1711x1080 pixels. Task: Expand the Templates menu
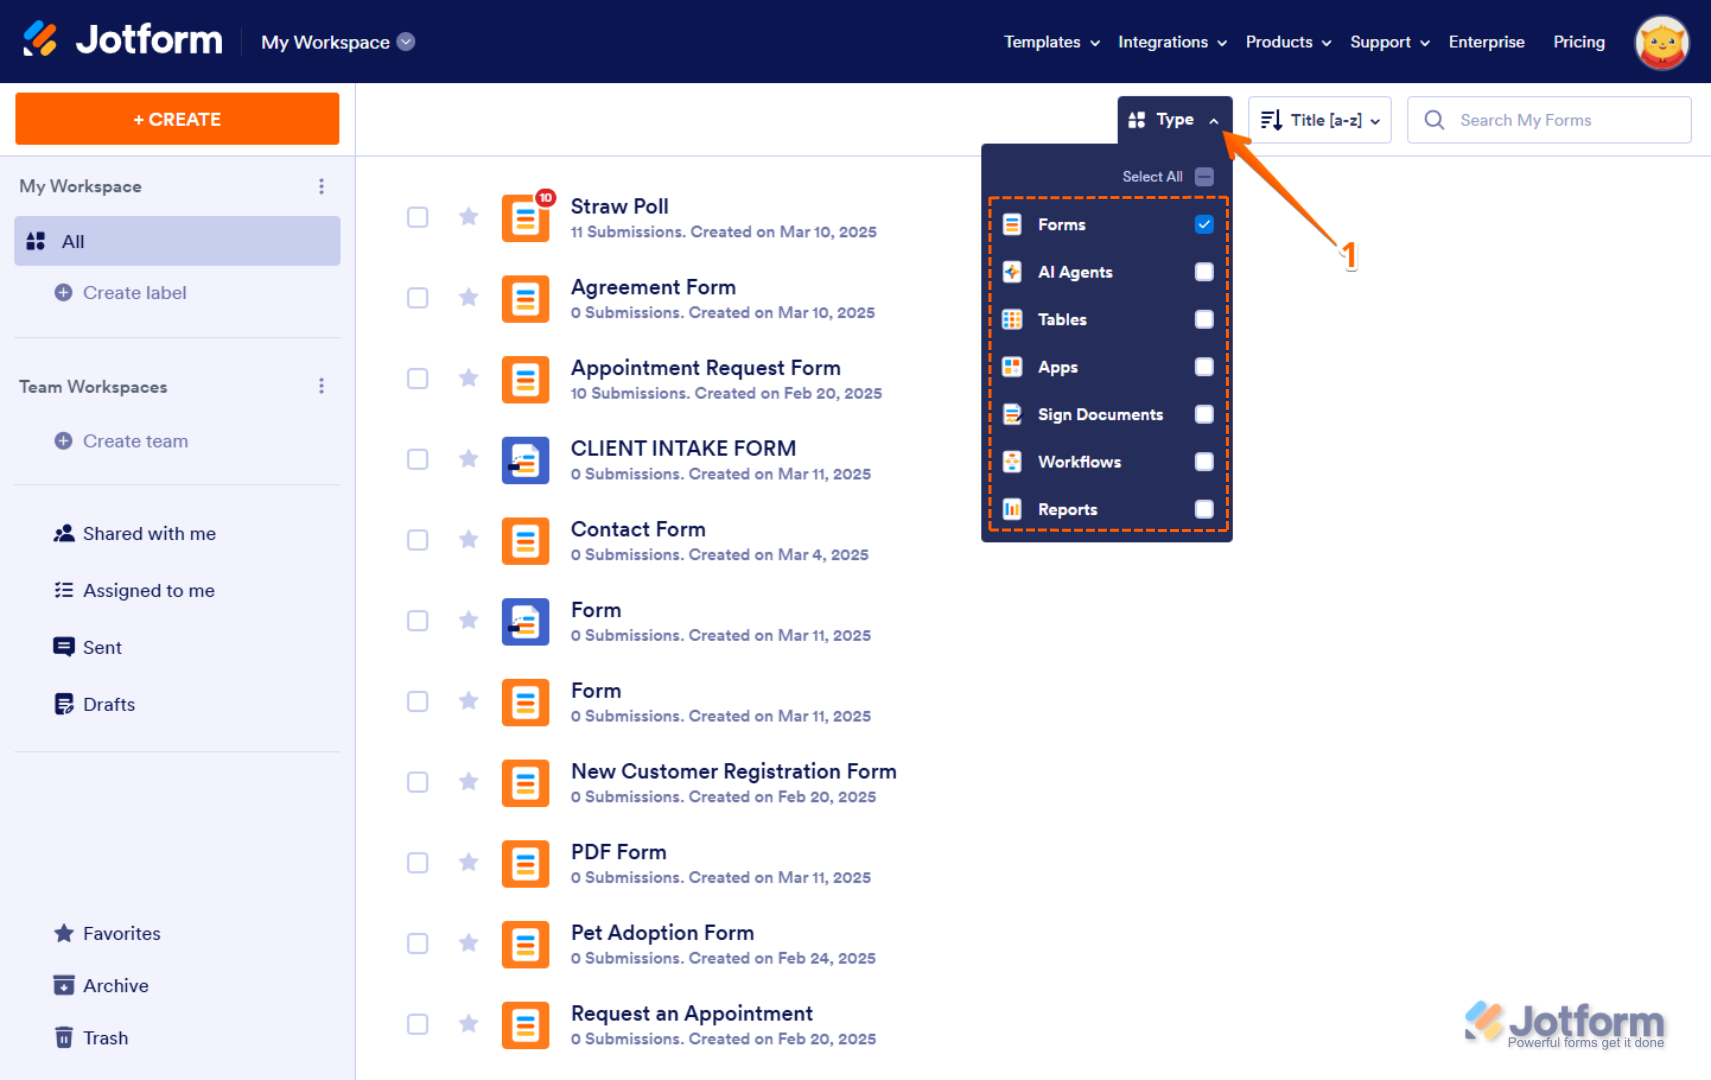(x=1052, y=42)
